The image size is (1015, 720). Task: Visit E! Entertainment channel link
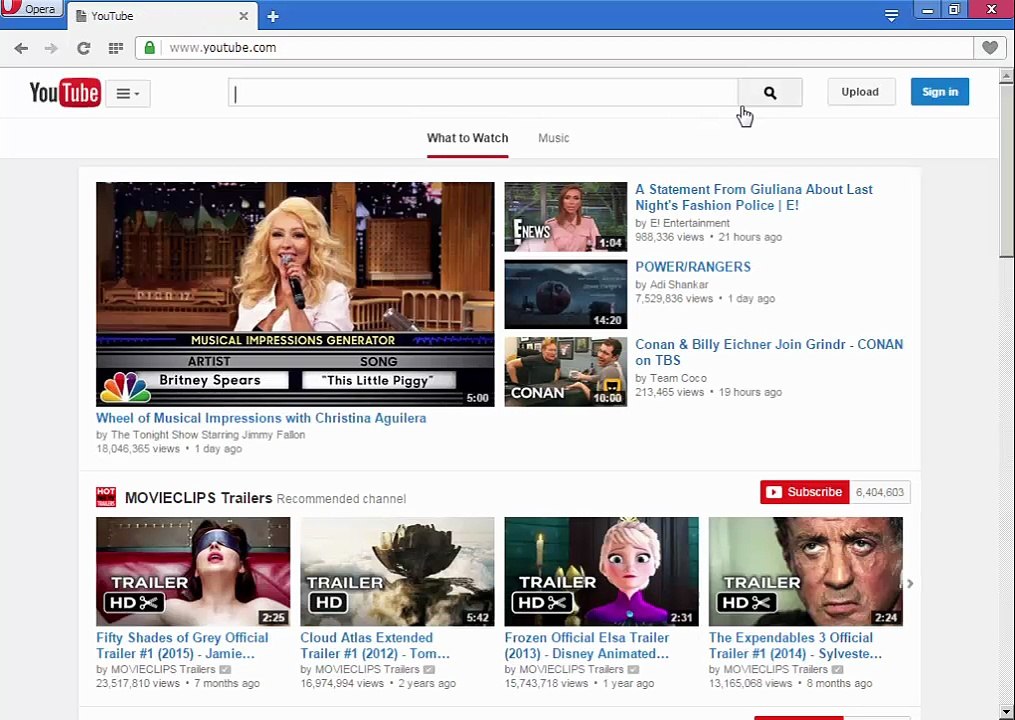[x=690, y=223]
